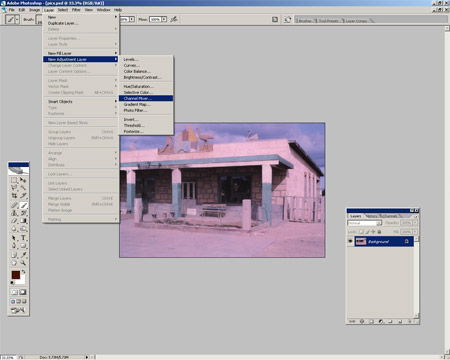
Task: Switch to Quick Mask mode
Action: coord(23,292)
